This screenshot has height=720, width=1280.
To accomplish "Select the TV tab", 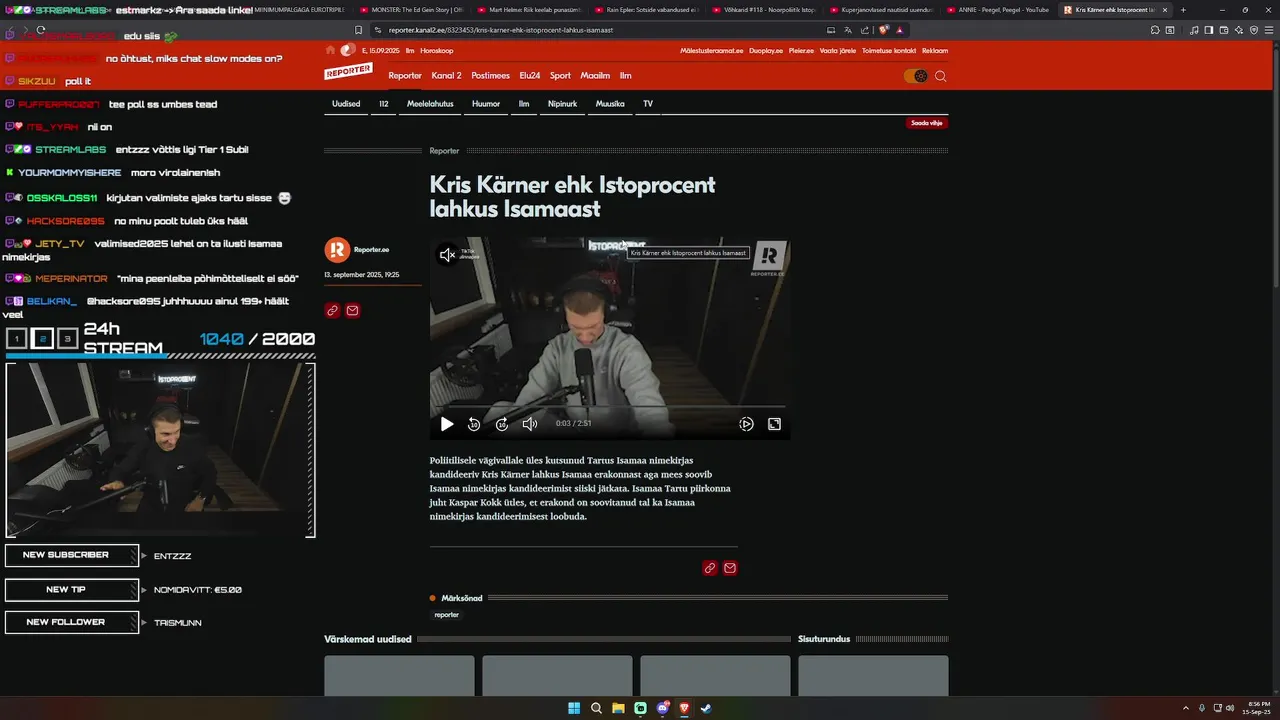I will (x=648, y=104).
